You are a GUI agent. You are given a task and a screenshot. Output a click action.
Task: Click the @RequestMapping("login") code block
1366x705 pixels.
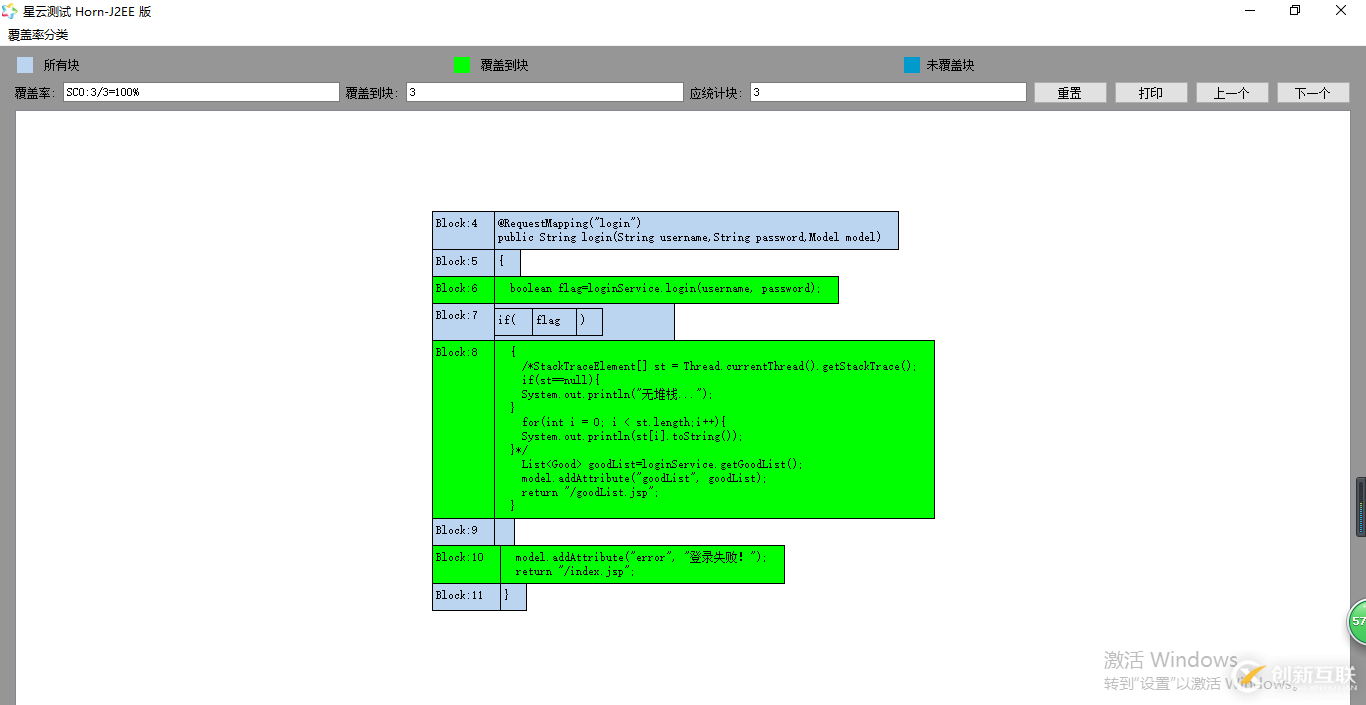coord(696,230)
